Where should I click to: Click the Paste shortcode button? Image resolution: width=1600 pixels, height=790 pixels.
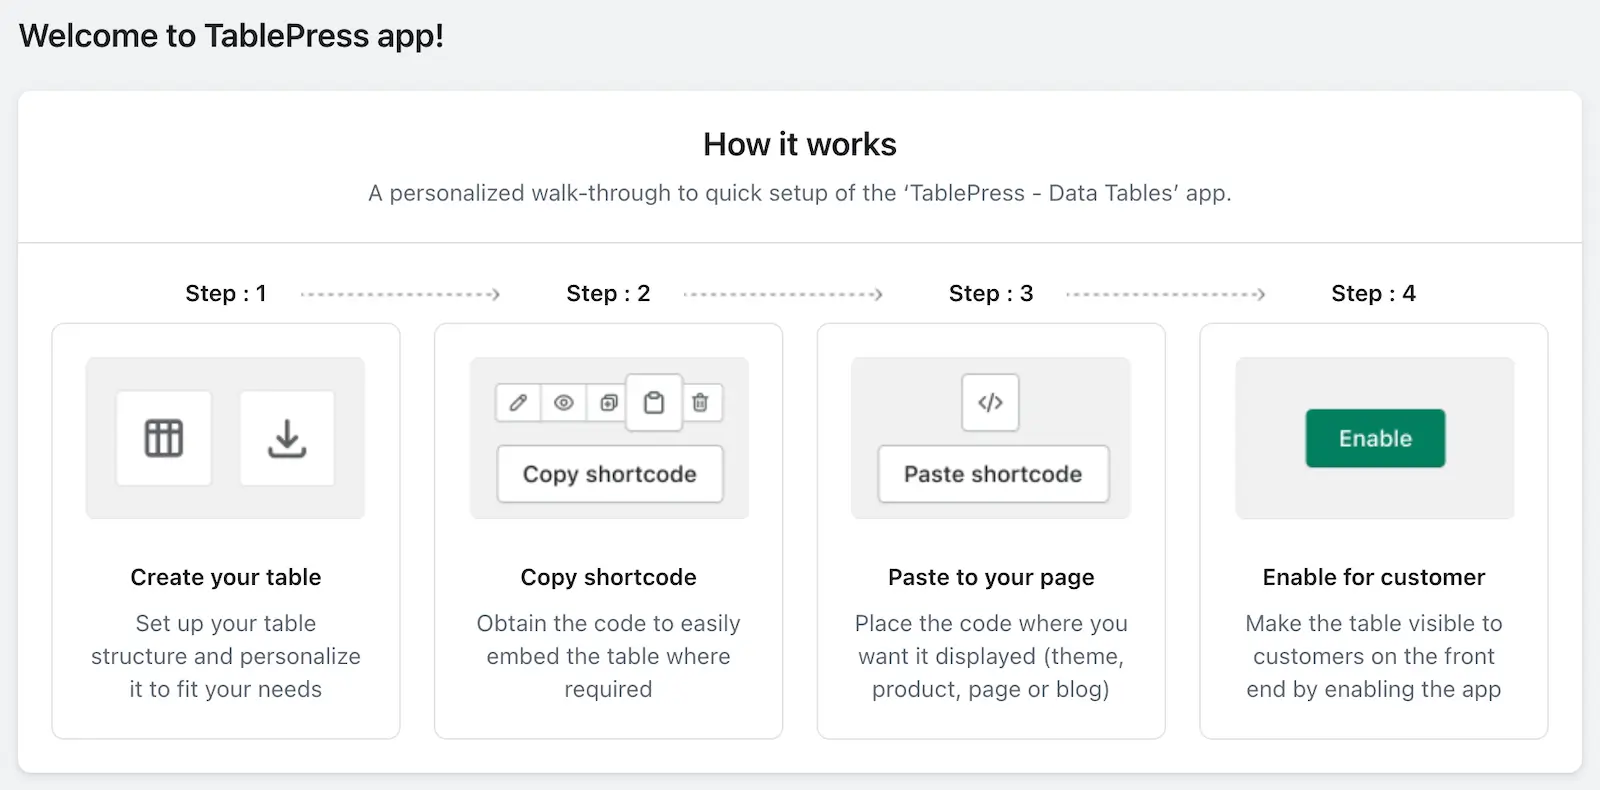993,474
